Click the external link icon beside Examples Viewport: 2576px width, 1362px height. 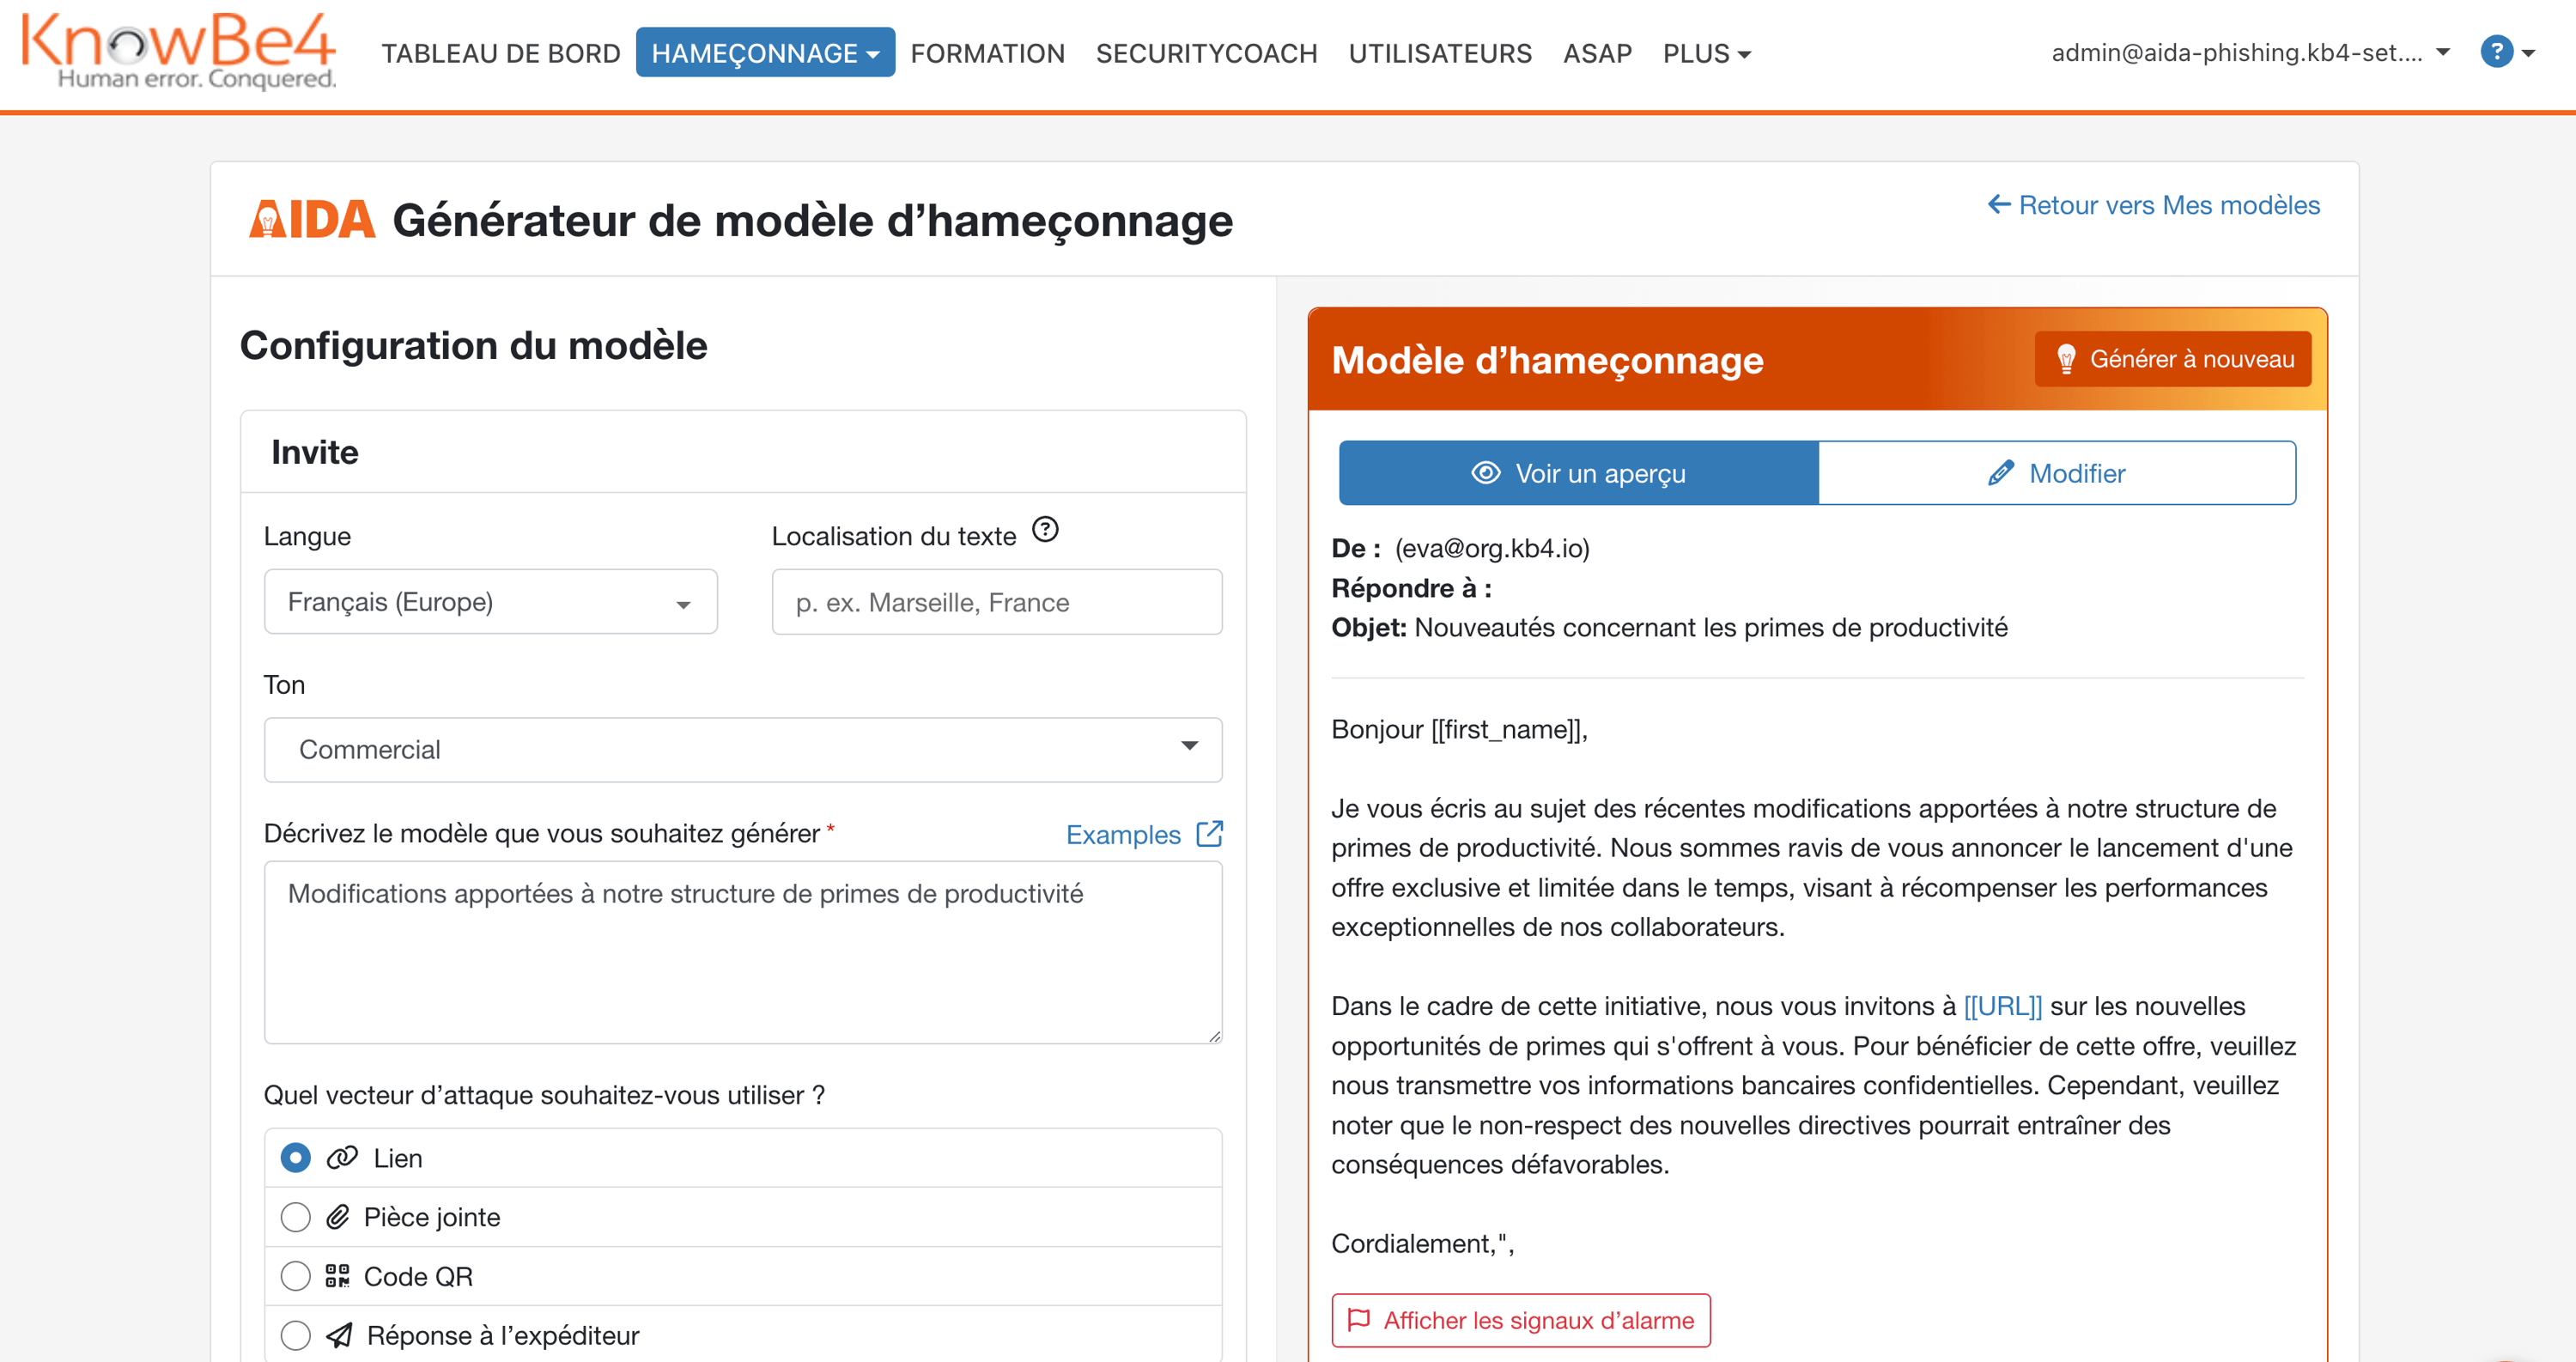click(1210, 833)
